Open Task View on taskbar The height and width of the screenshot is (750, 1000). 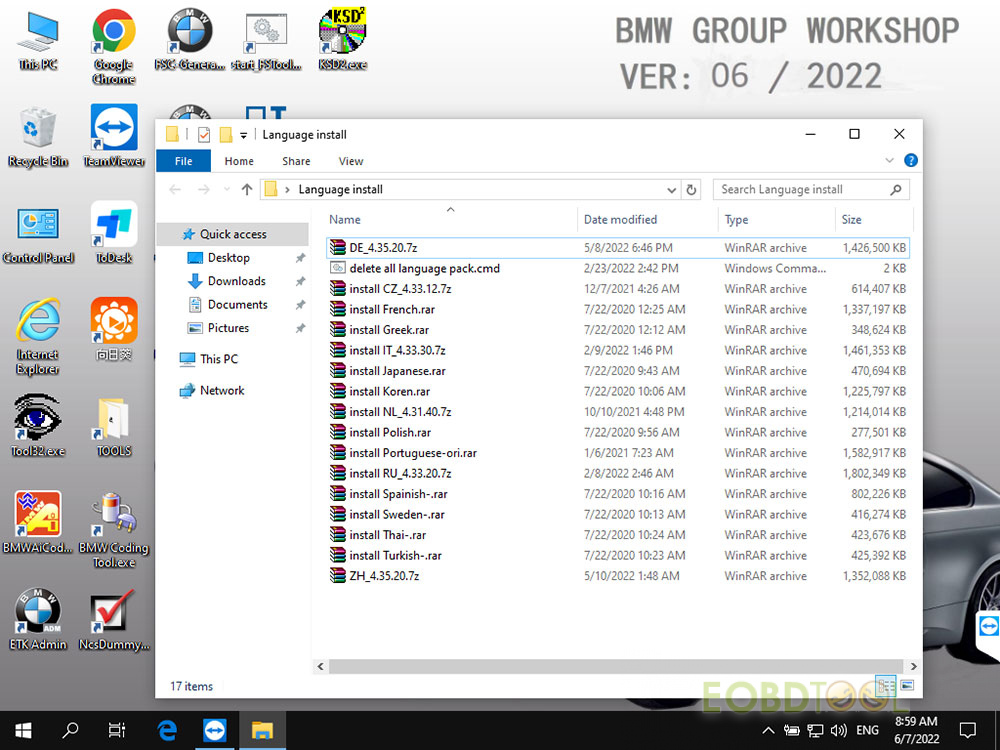[x=117, y=730]
